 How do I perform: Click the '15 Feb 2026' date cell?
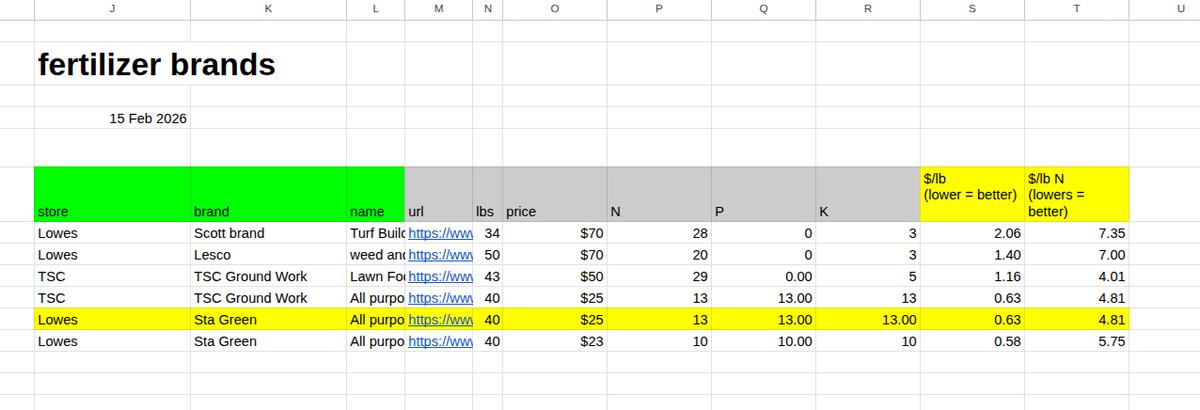point(112,118)
